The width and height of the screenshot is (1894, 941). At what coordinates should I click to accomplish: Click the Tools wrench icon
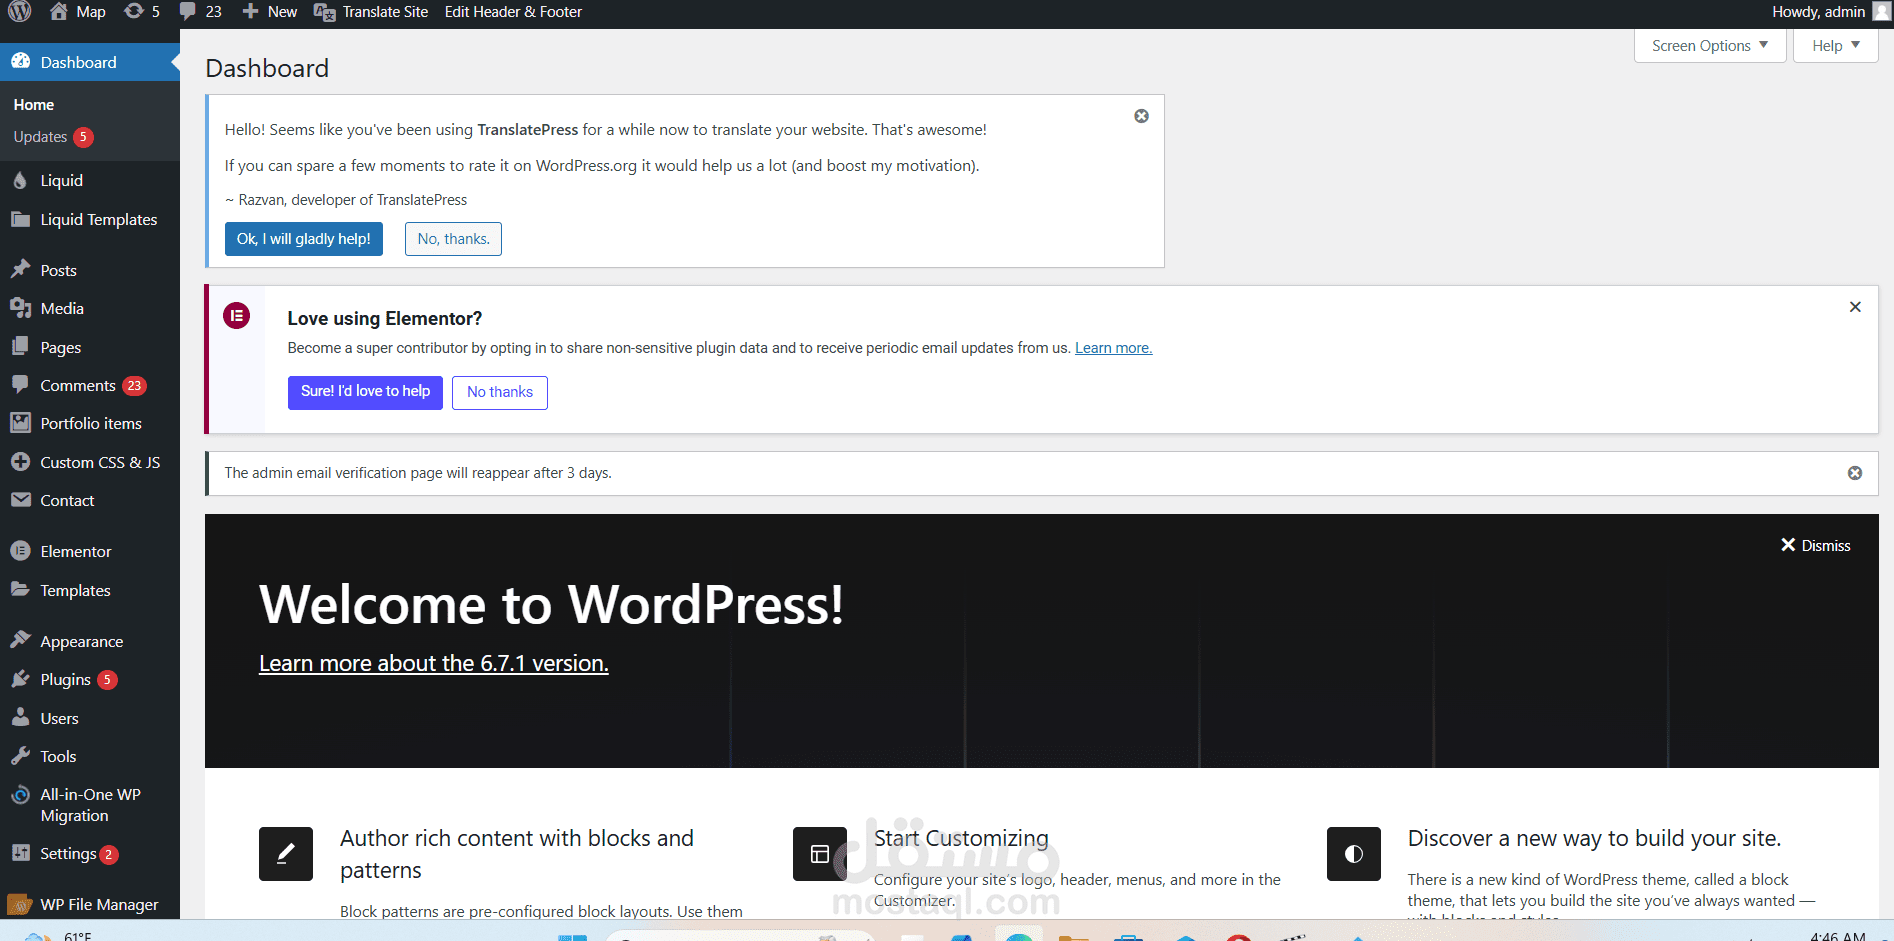pos(20,756)
